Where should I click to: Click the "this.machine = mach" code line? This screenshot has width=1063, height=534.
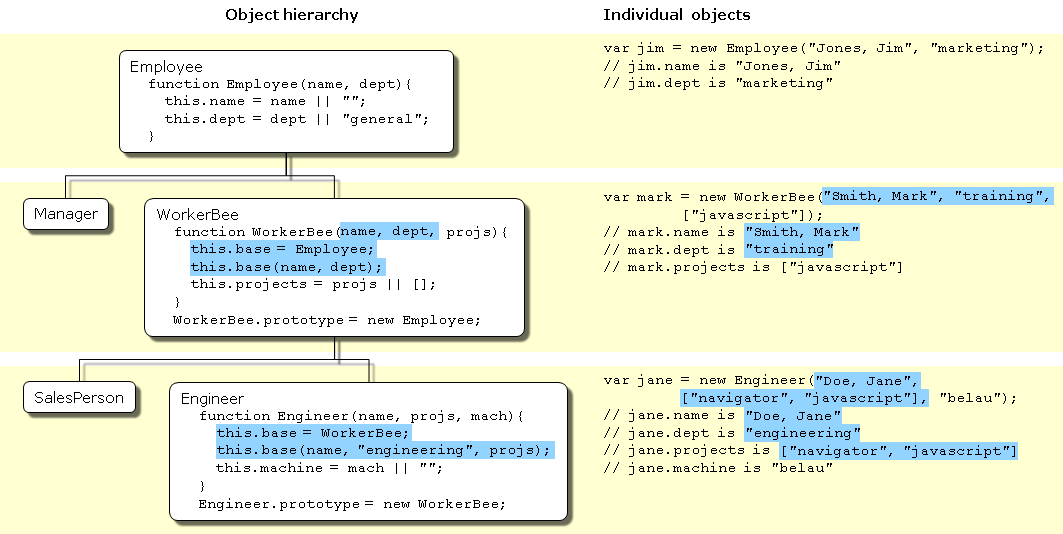328,468
